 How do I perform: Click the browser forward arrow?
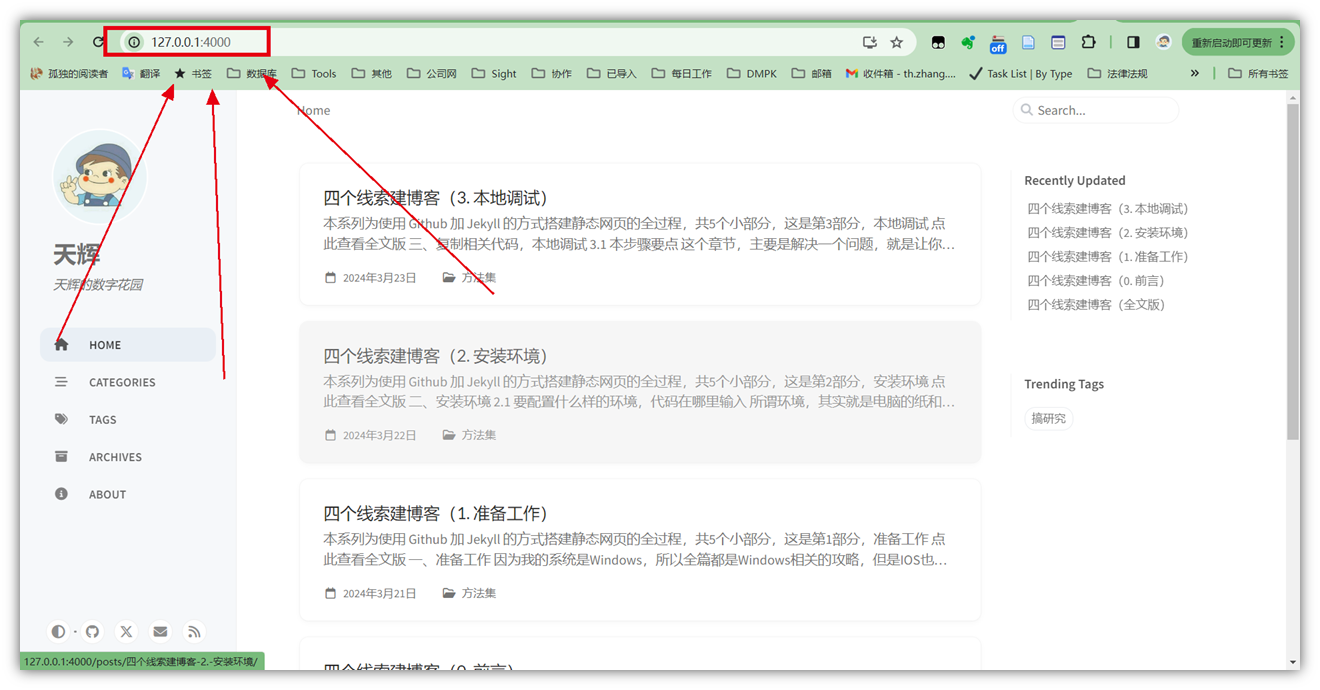coord(68,42)
